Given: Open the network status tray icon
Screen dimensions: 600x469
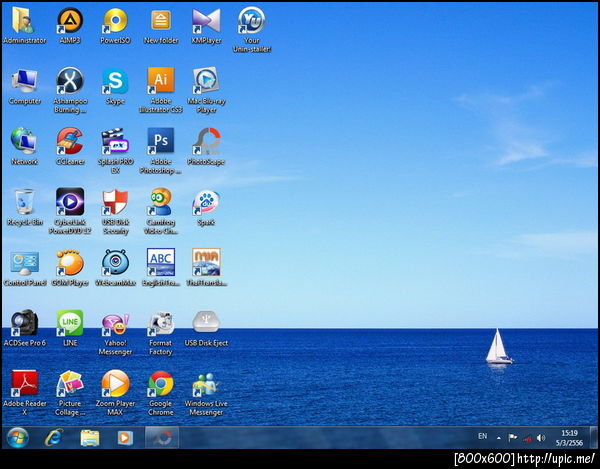Looking at the screenshot, I should (528, 438).
